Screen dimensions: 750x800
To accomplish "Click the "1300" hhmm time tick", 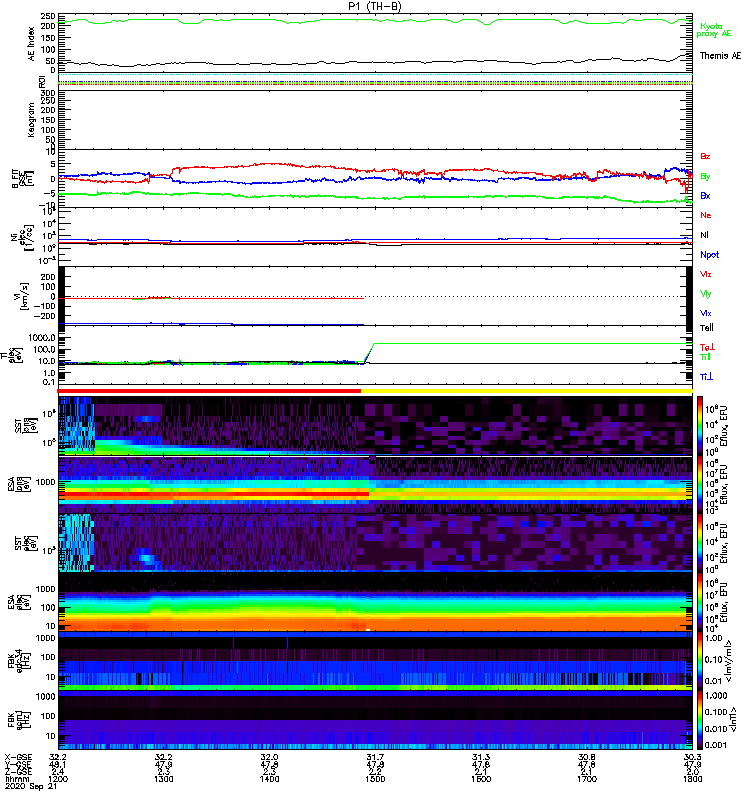I will (x=163, y=779).
